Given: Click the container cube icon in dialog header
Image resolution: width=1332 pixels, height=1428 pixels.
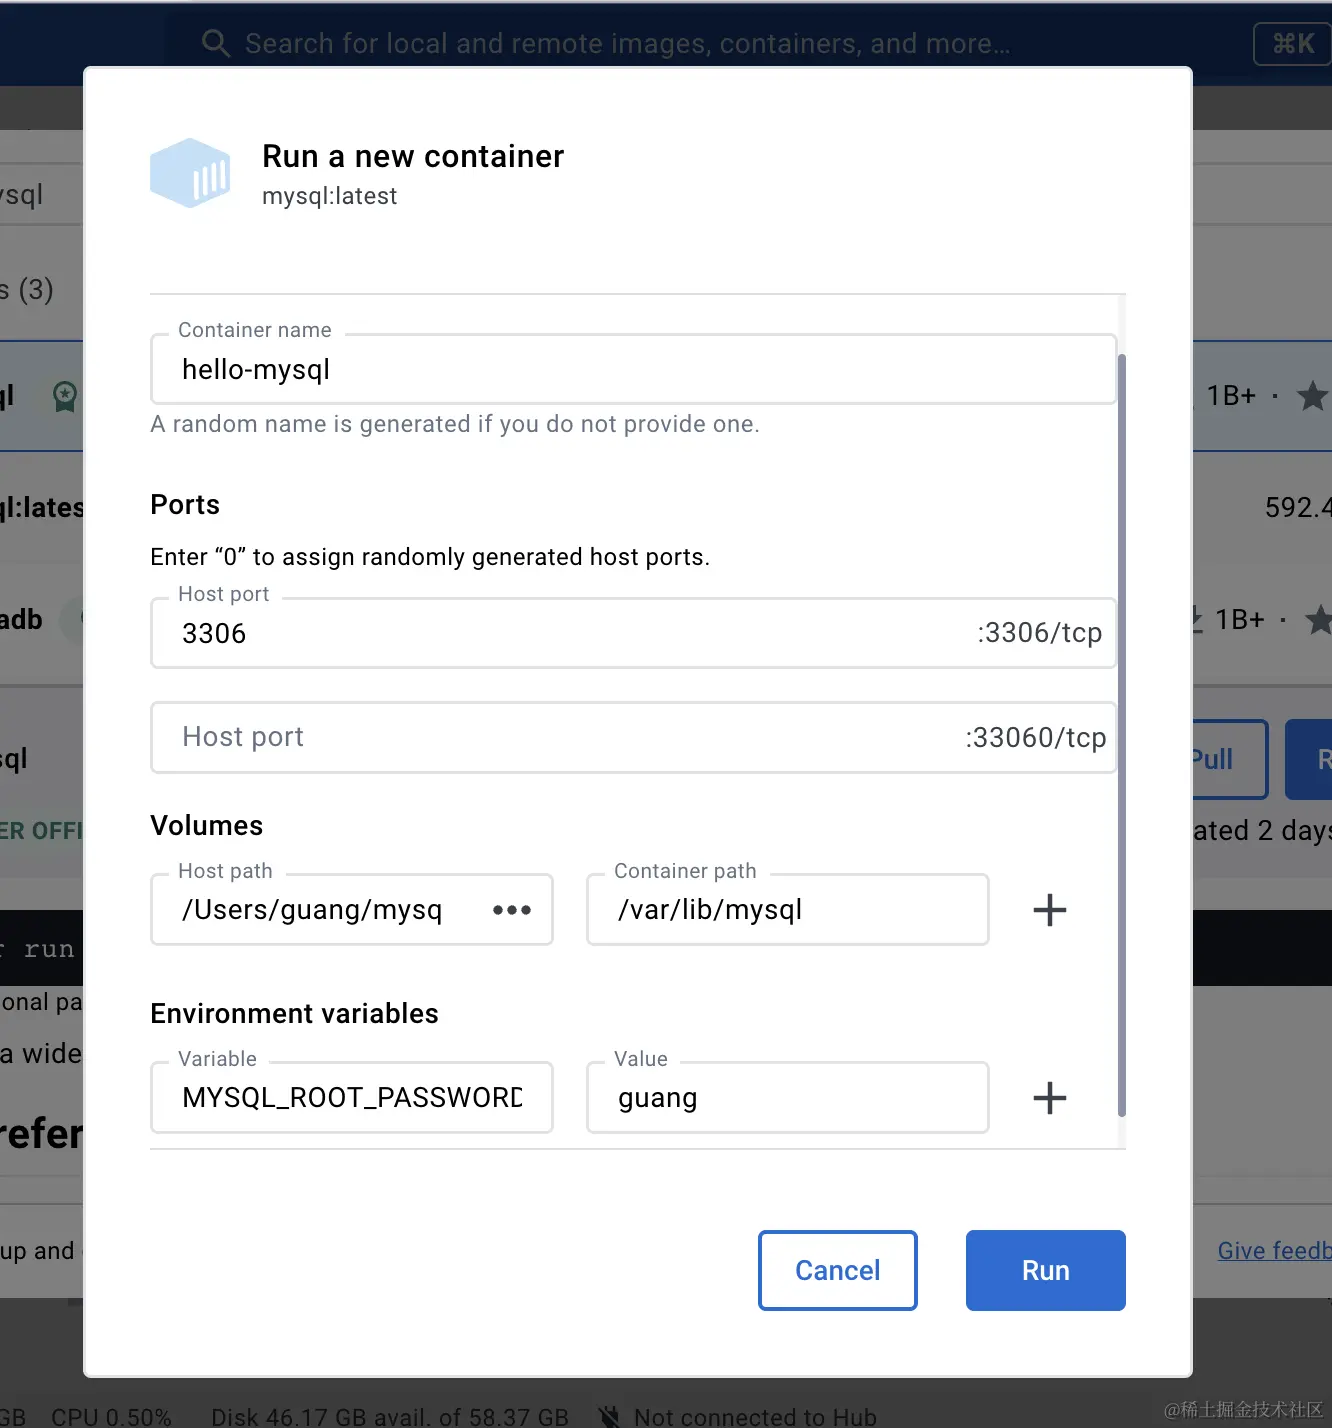Looking at the screenshot, I should tap(190, 173).
